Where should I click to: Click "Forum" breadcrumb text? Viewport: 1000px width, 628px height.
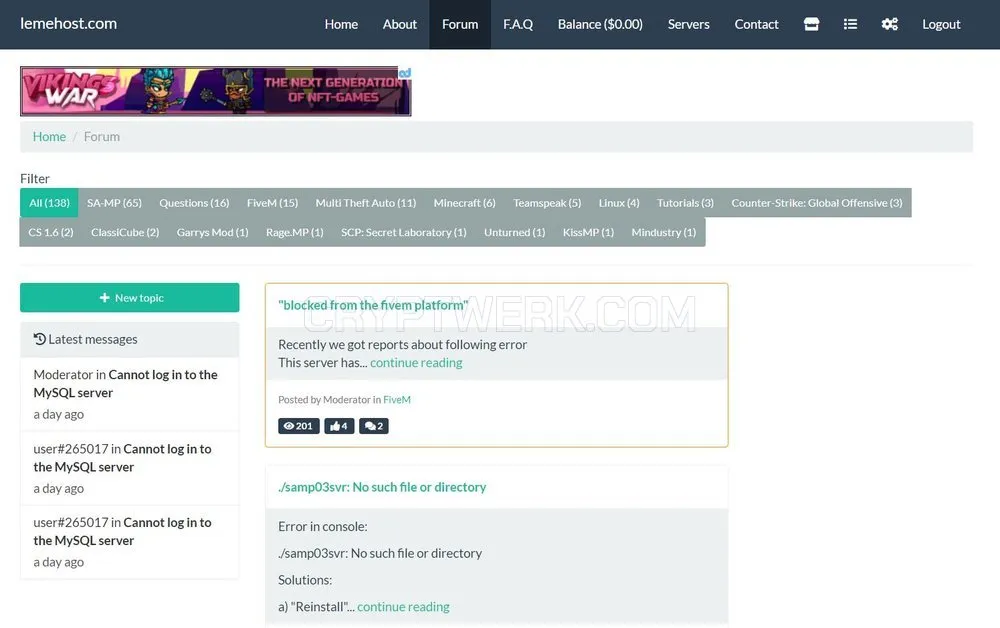coord(101,136)
